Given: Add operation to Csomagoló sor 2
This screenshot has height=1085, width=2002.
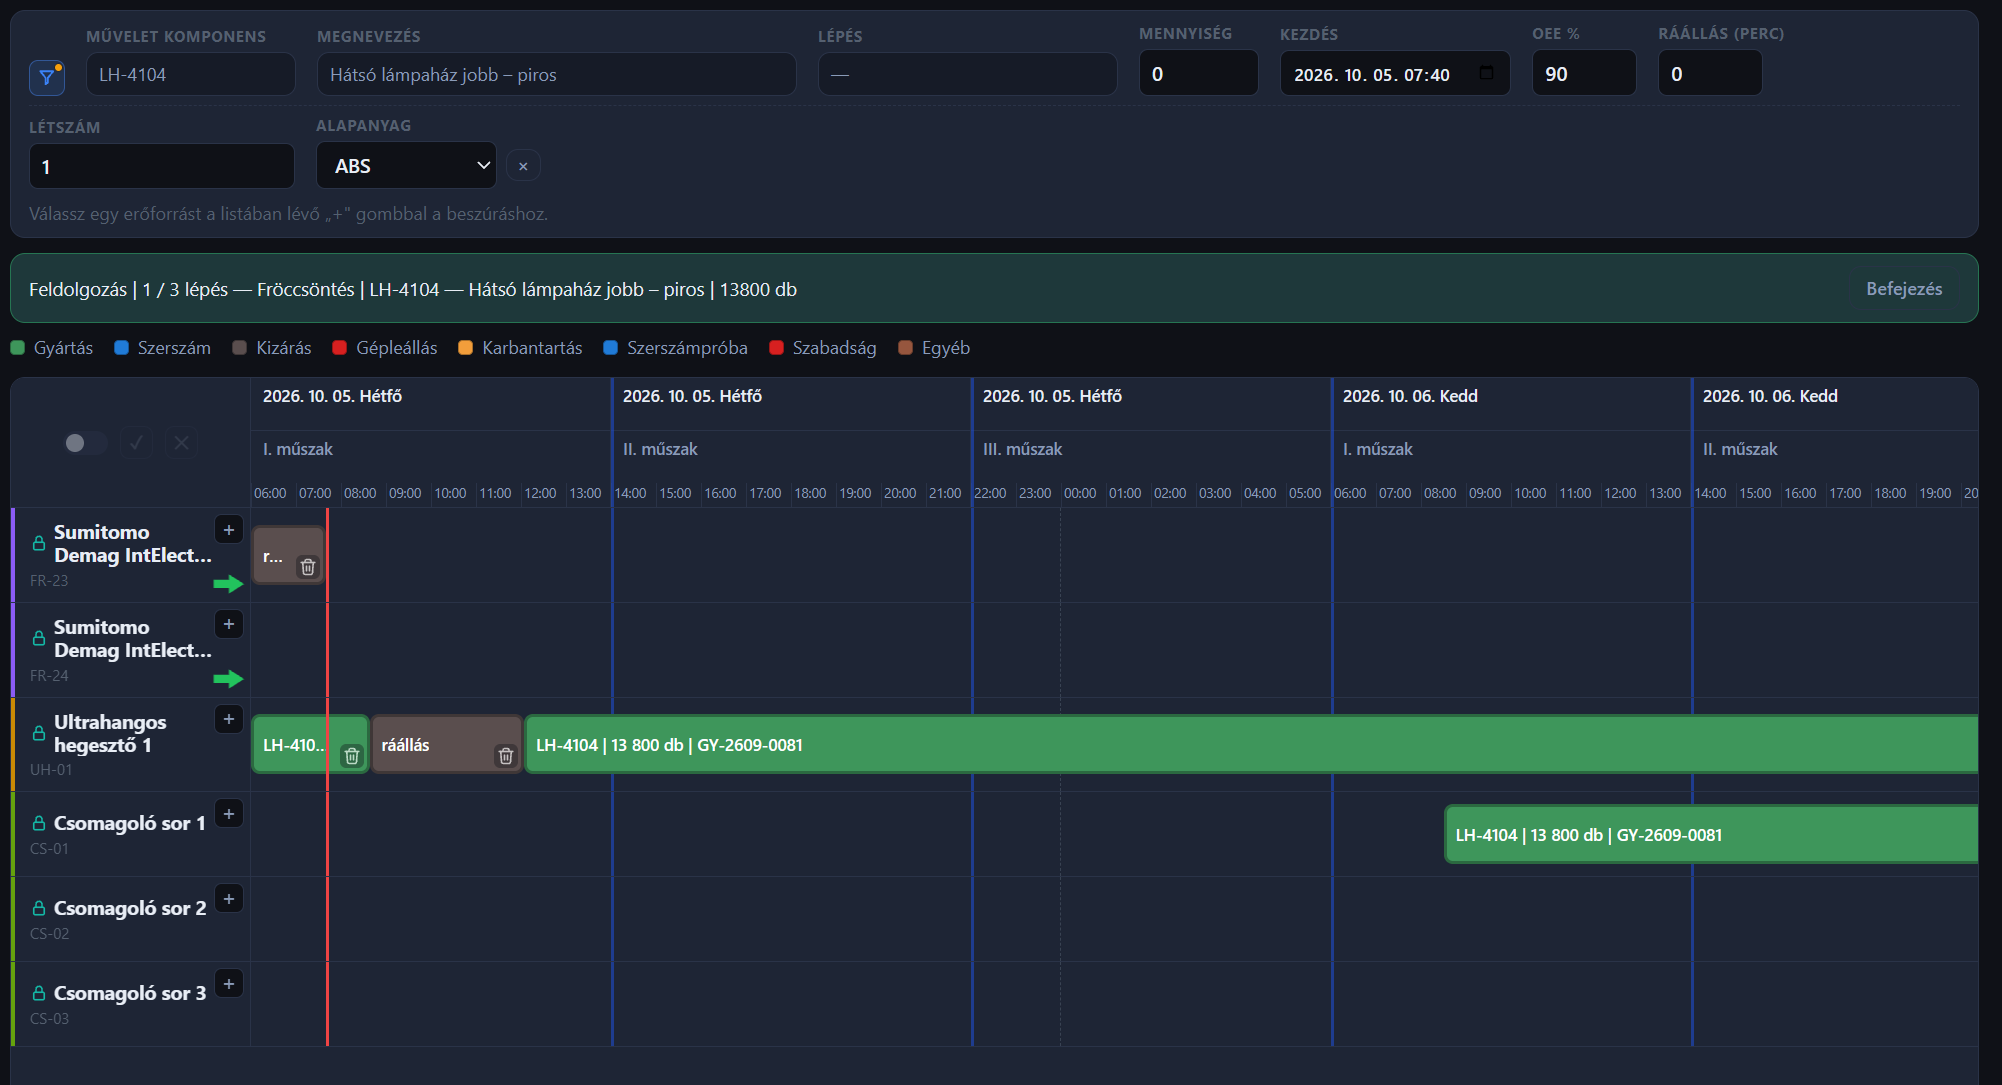Looking at the screenshot, I should click(x=229, y=900).
